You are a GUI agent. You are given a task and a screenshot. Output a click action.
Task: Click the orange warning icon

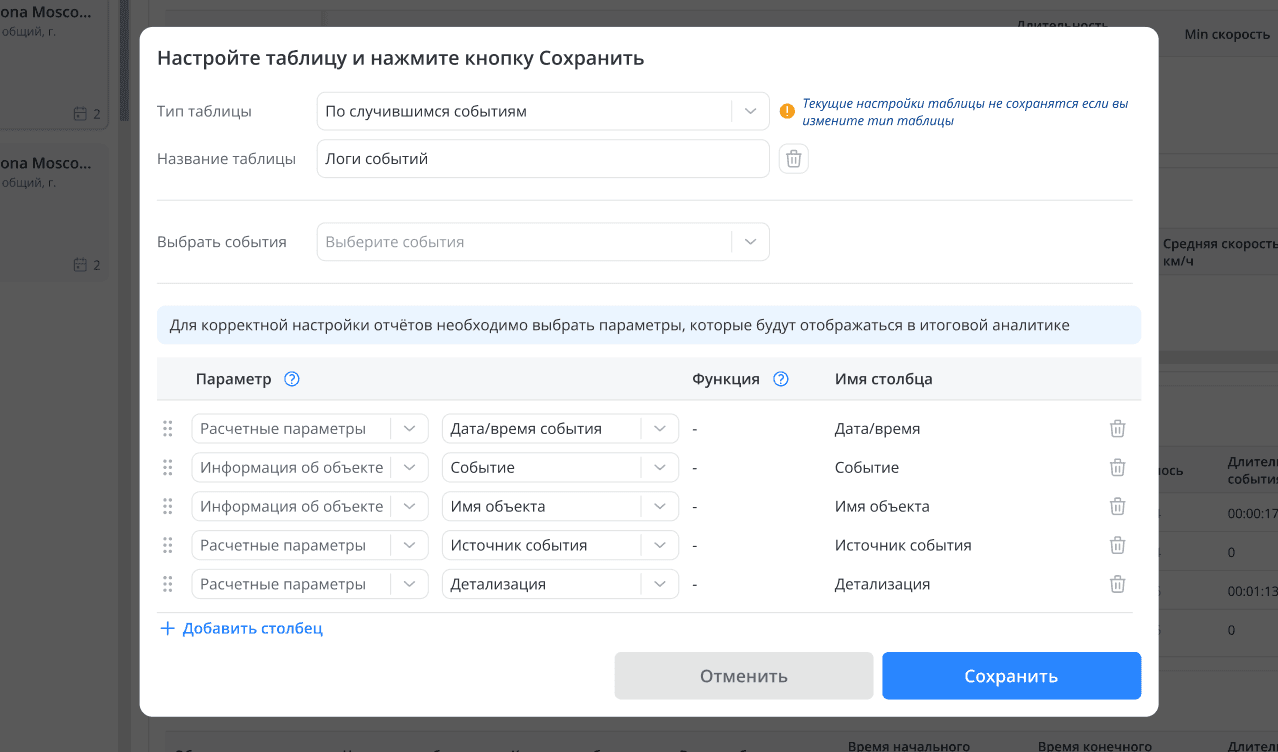pyautogui.click(x=787, y=111)
